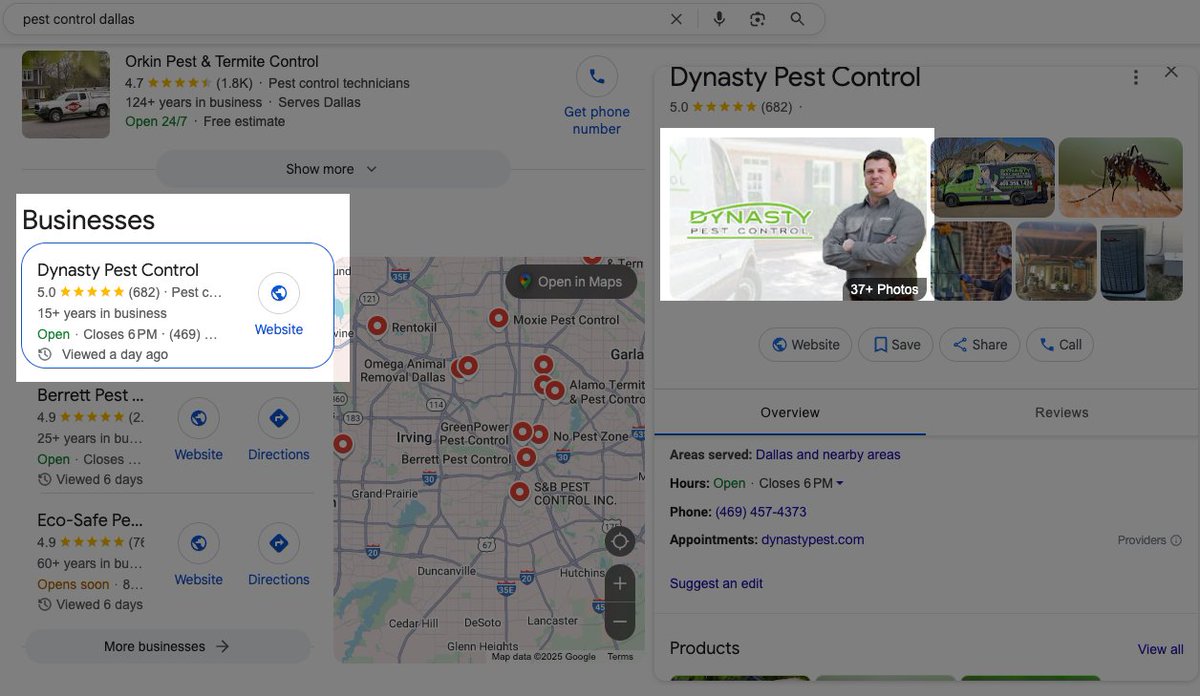Open the dynastypest.com appointments link
This screenshot has height=696, width=1200.
click(812, 539)
